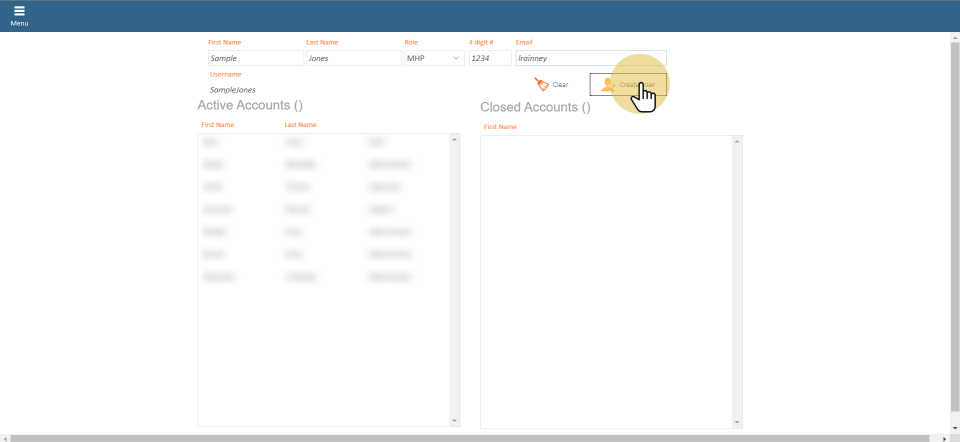Viewport: 960px width, 442px height.
Task: Select the Last Name field containing Jones
Action: pyautogui.click(x=352, y=58)
